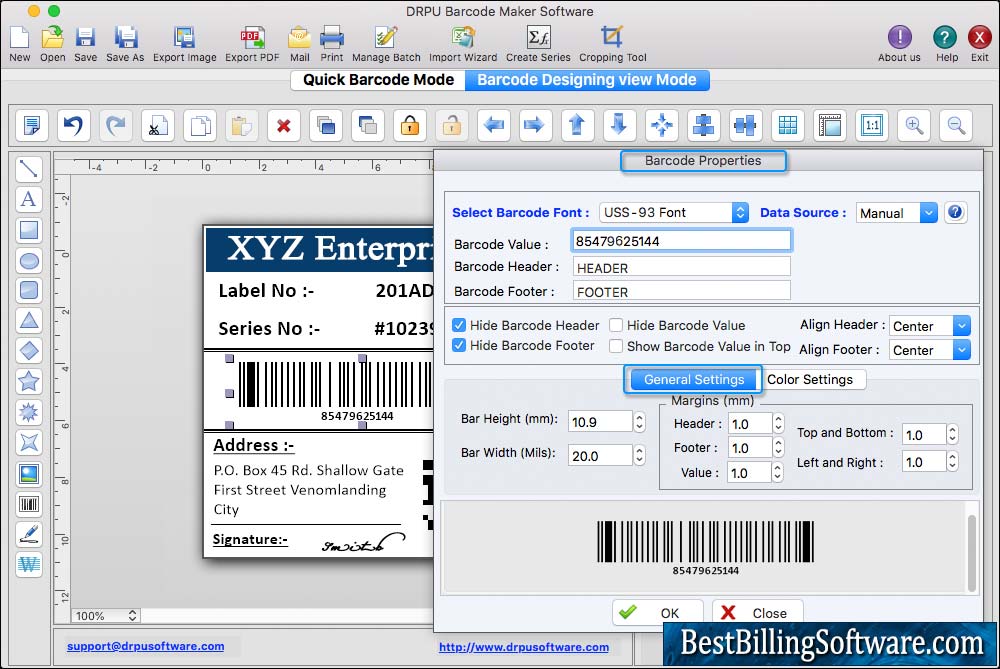Click the open padlock unlock icon
Image resolution: width=1000 pixels, height=669 pixels.
click(x=452, y=125)
